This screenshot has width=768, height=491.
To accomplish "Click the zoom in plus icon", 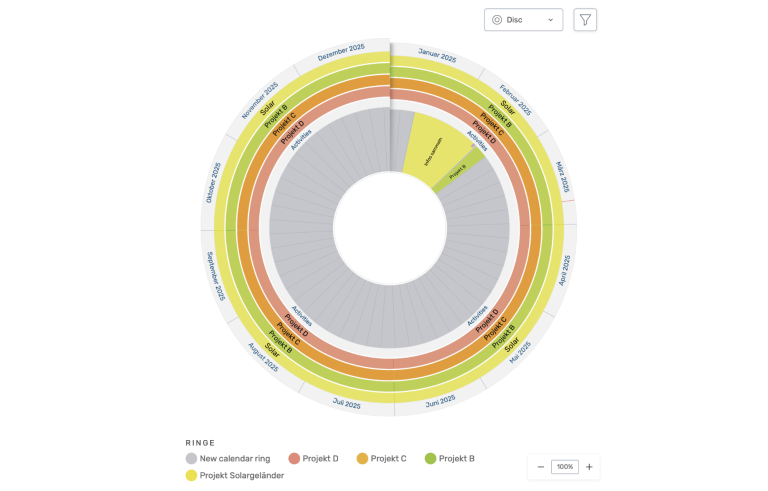I will tap(589, 467).
